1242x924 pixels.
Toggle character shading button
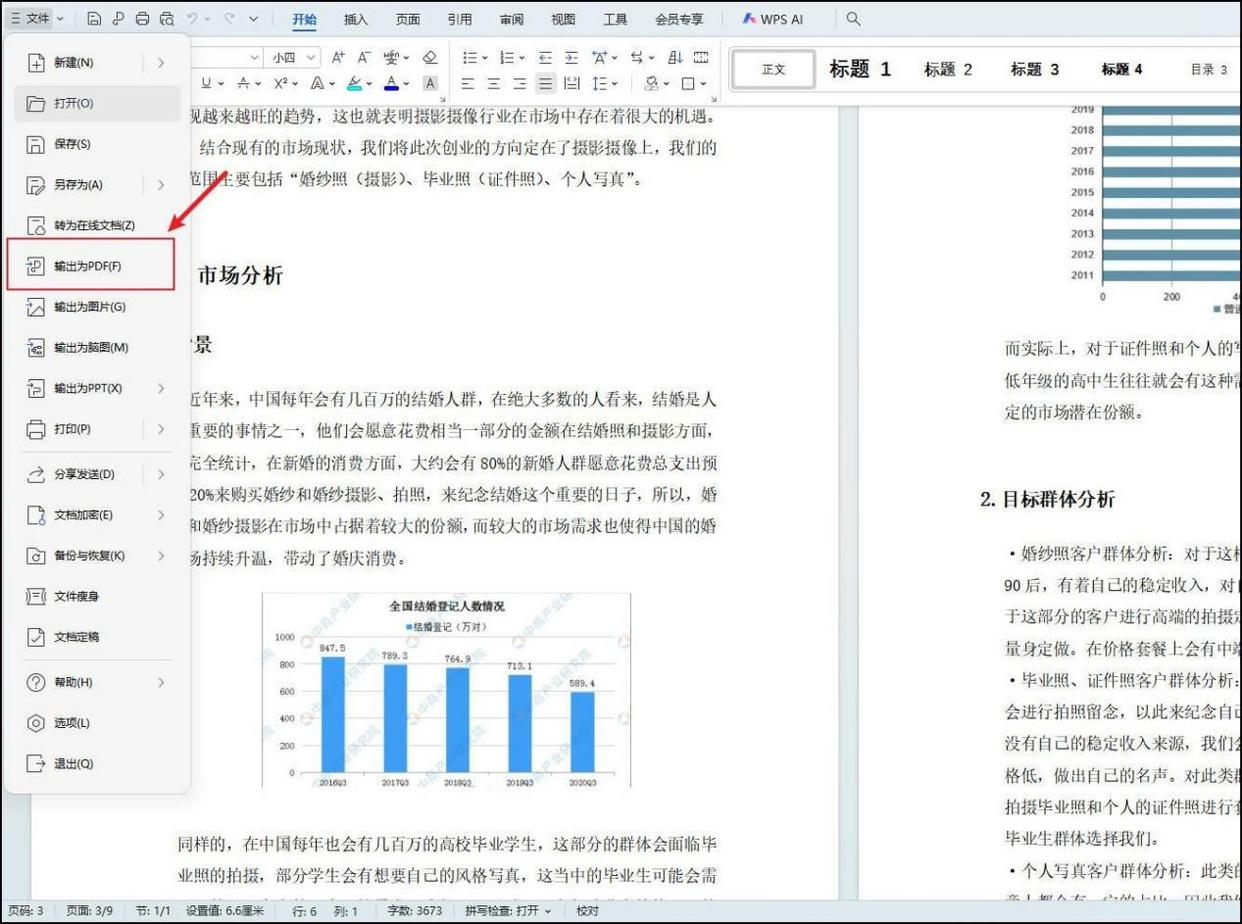(x=430, y=84)
